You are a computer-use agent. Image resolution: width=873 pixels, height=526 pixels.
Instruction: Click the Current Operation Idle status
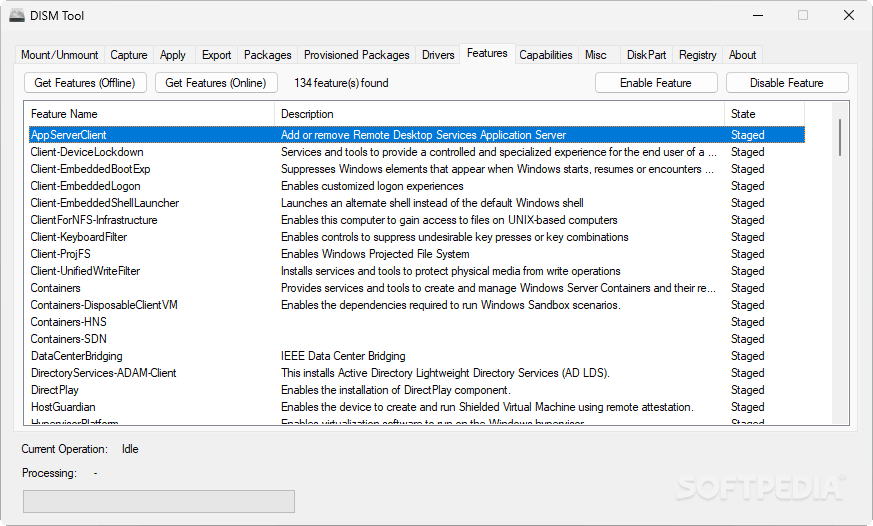(130, 449)
